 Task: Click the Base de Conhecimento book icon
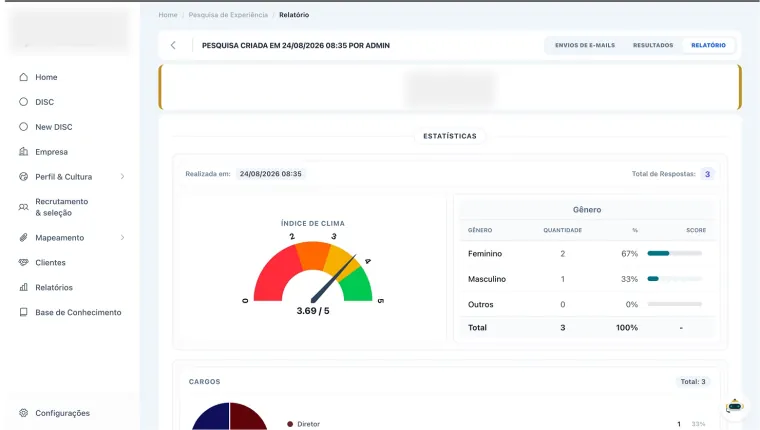click(23, 312)
